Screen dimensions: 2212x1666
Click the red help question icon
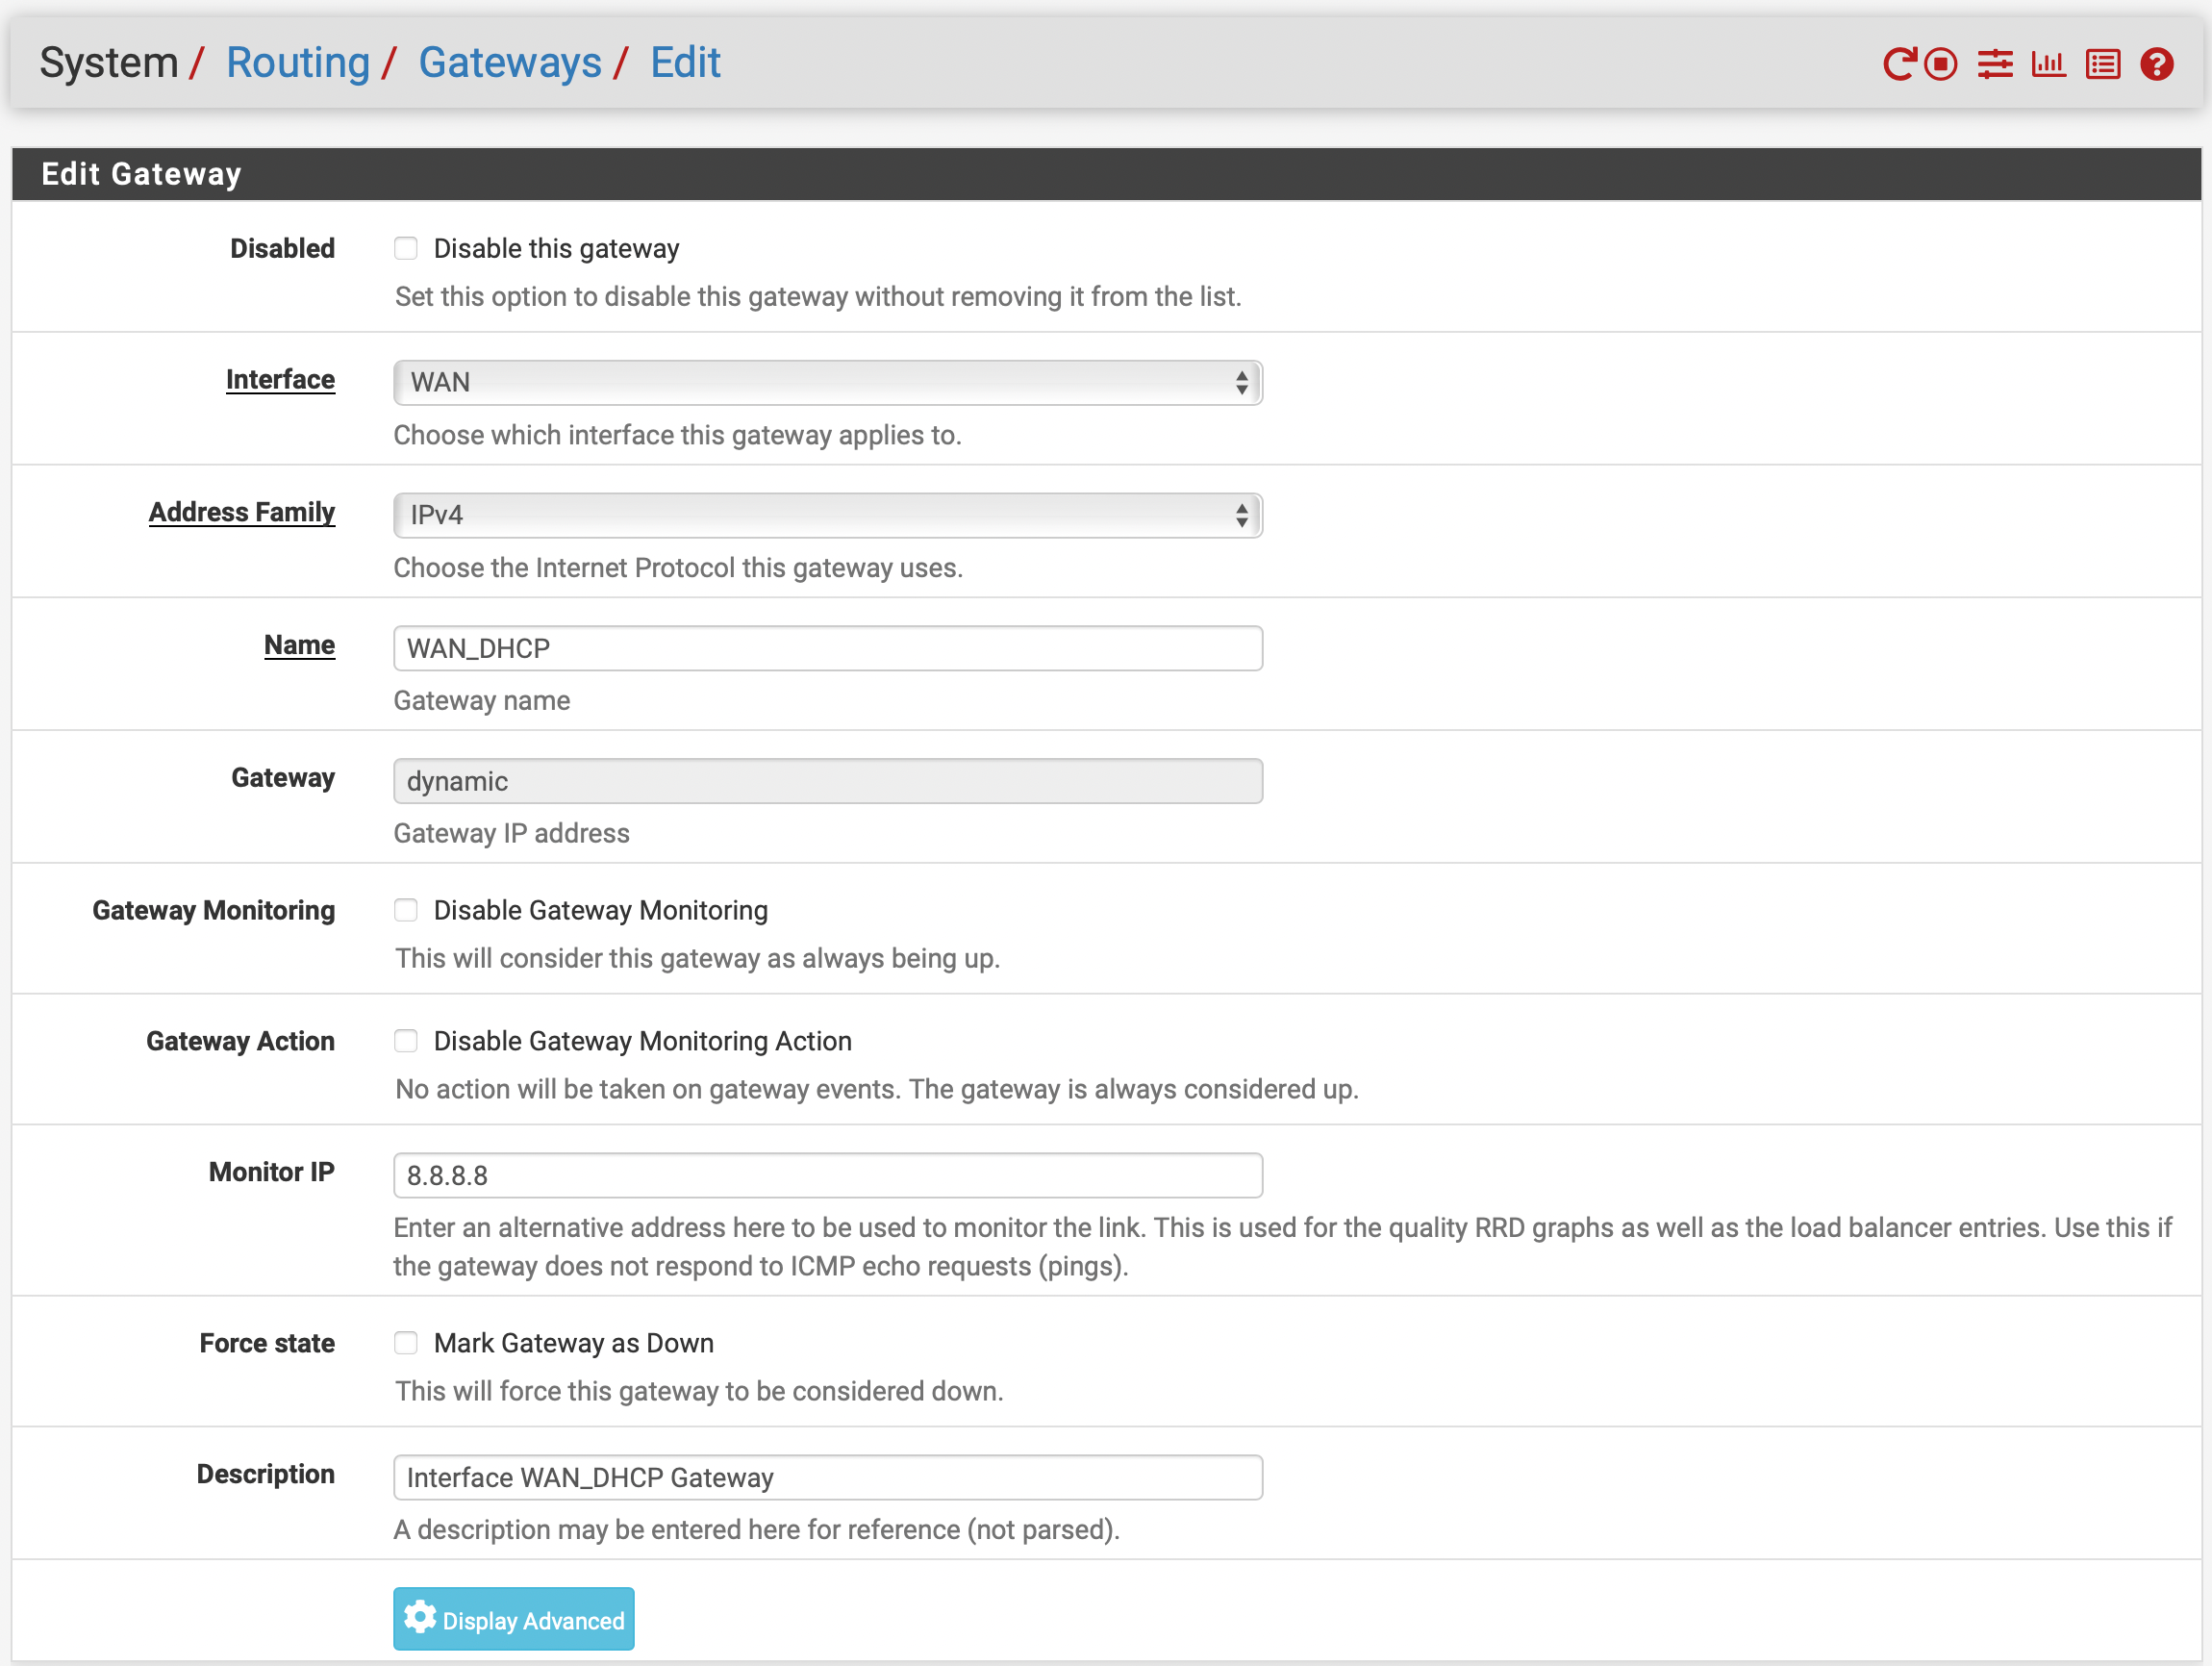[2157, 64]
